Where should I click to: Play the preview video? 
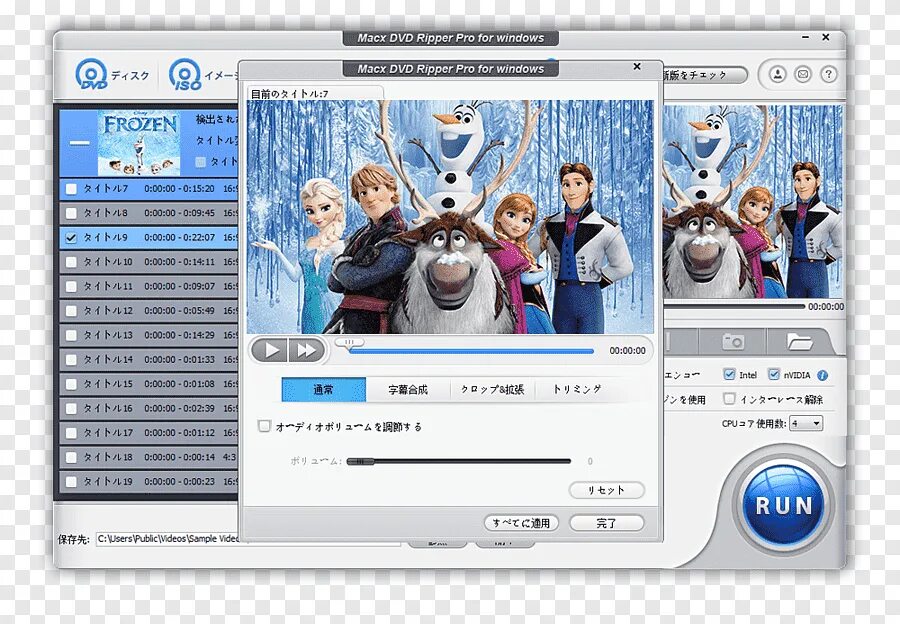pos(270,350)
